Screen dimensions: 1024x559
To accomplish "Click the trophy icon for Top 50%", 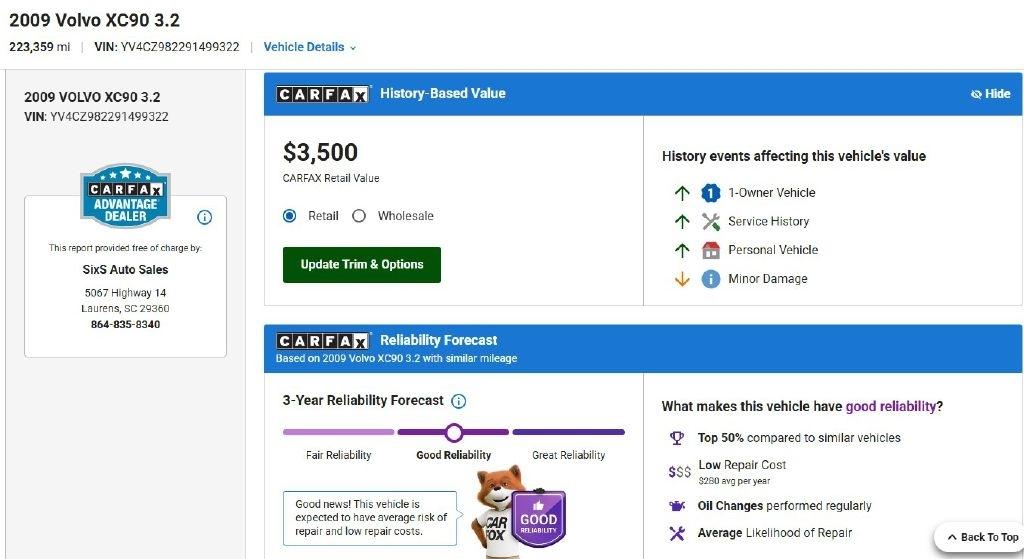I will [677, 438].
